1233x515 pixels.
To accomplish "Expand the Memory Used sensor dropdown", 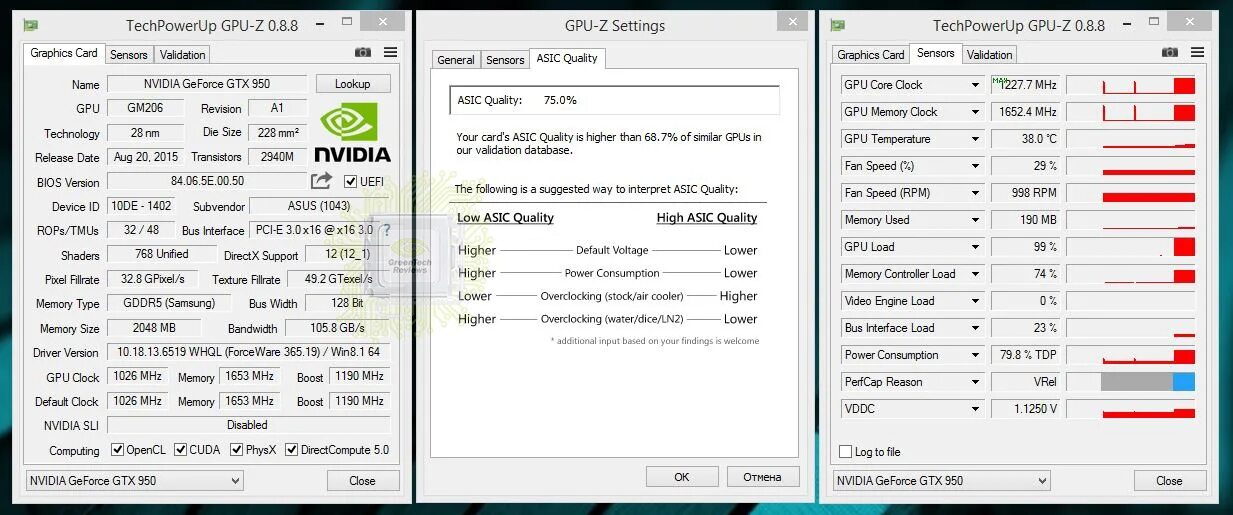I will pos(975,220).
